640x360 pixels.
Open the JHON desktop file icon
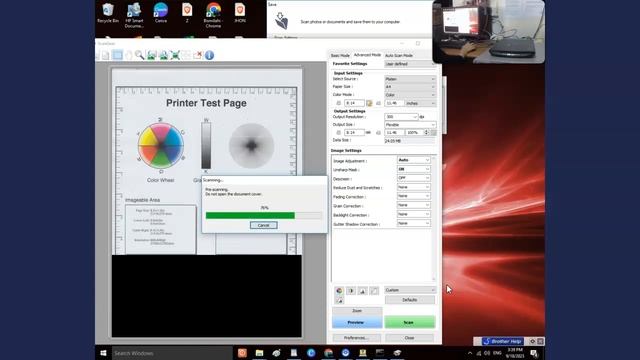[x=240, y=13]
